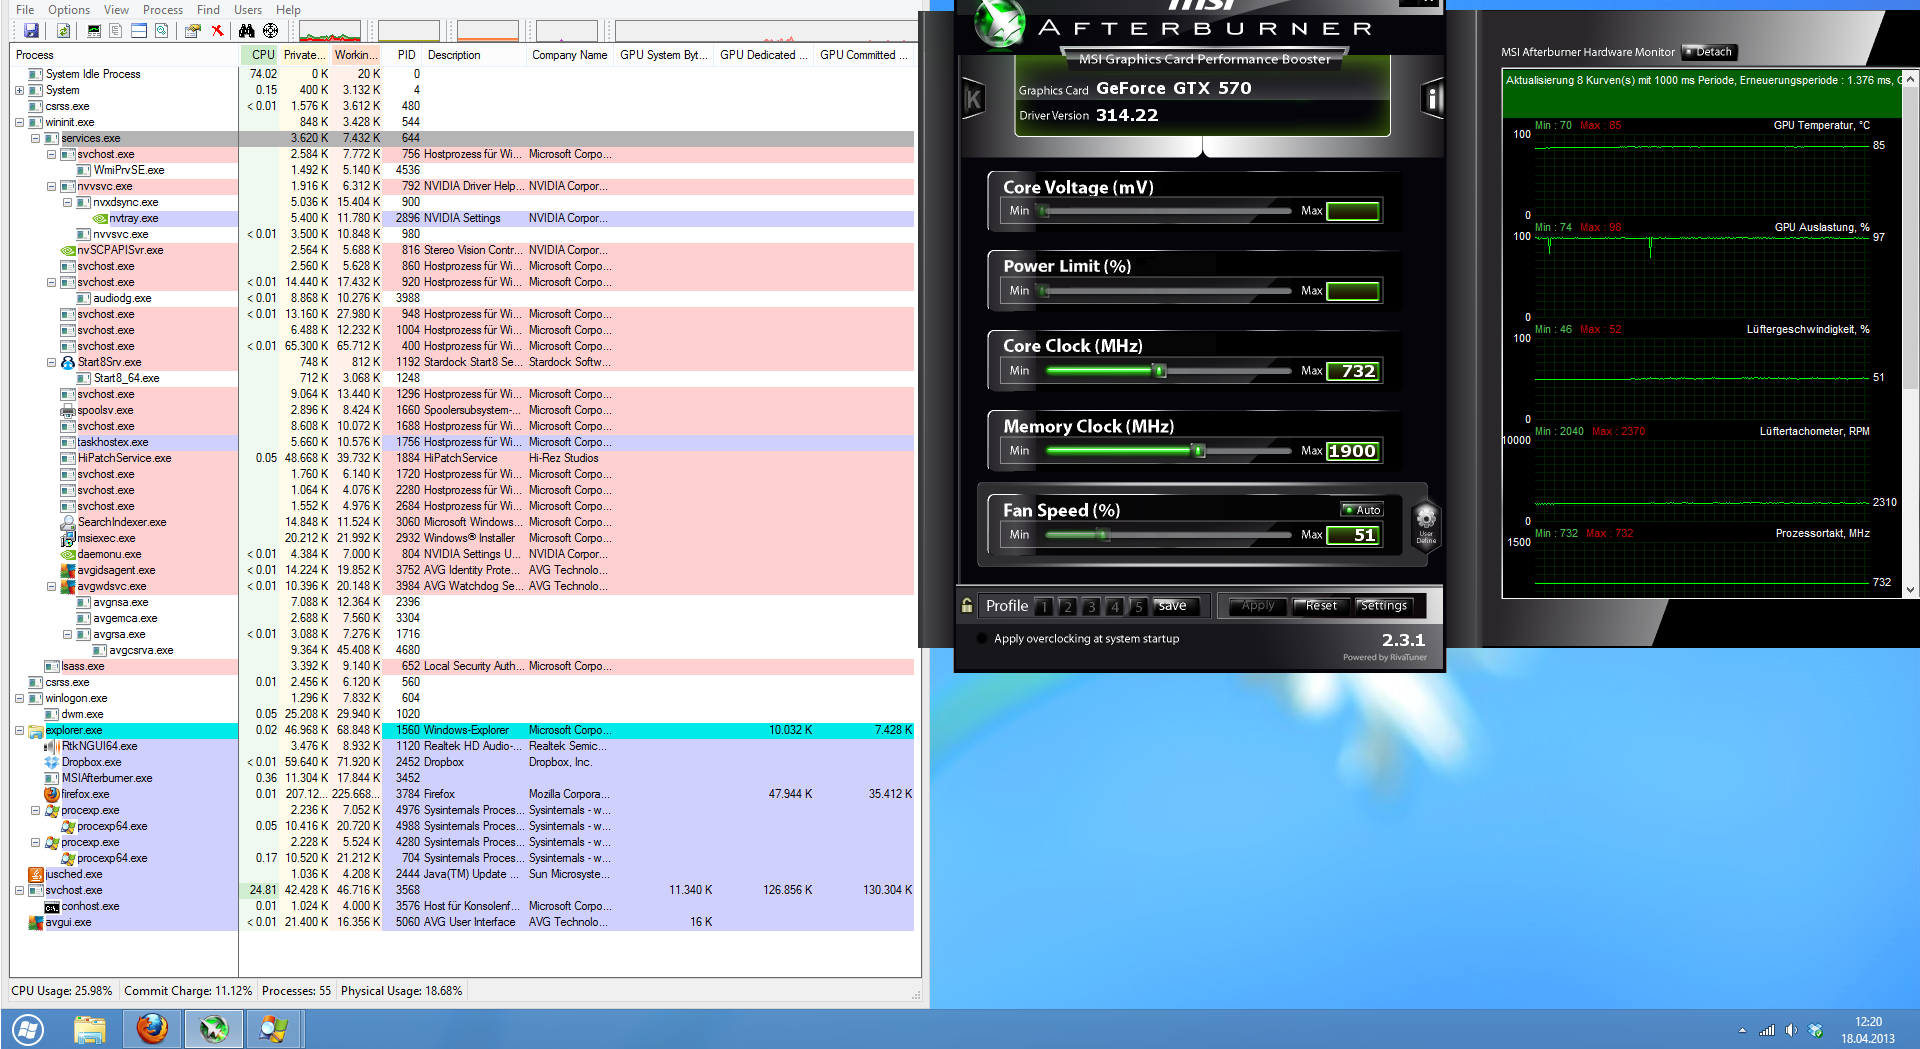
Task: Toggle the process tree view toolbar icon
Action: coord(116,31)
